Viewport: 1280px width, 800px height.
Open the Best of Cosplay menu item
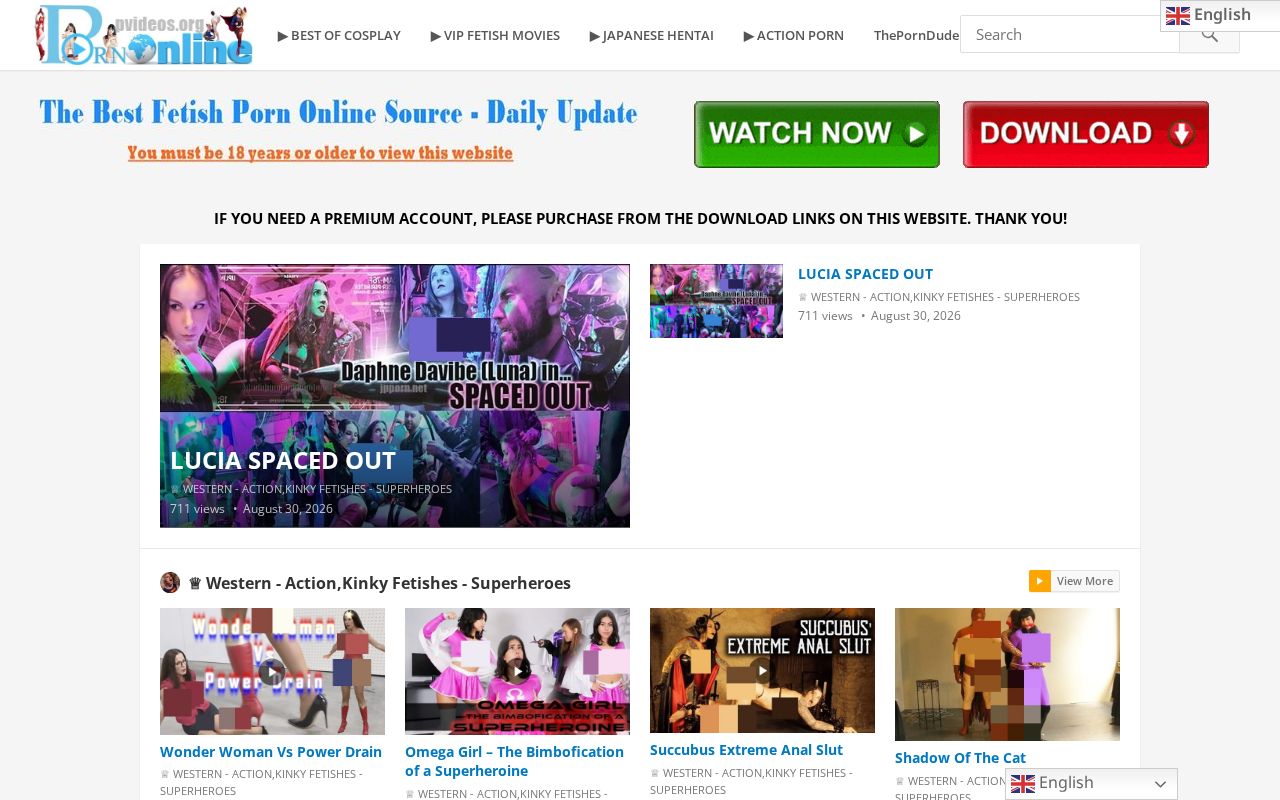point(339,35)
